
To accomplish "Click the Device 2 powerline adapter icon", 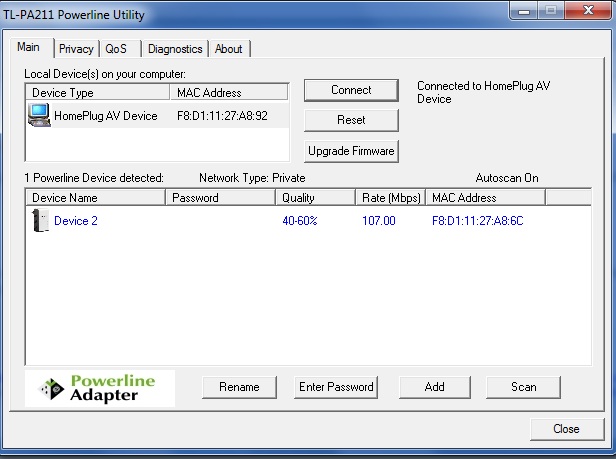I will (40, 220).
